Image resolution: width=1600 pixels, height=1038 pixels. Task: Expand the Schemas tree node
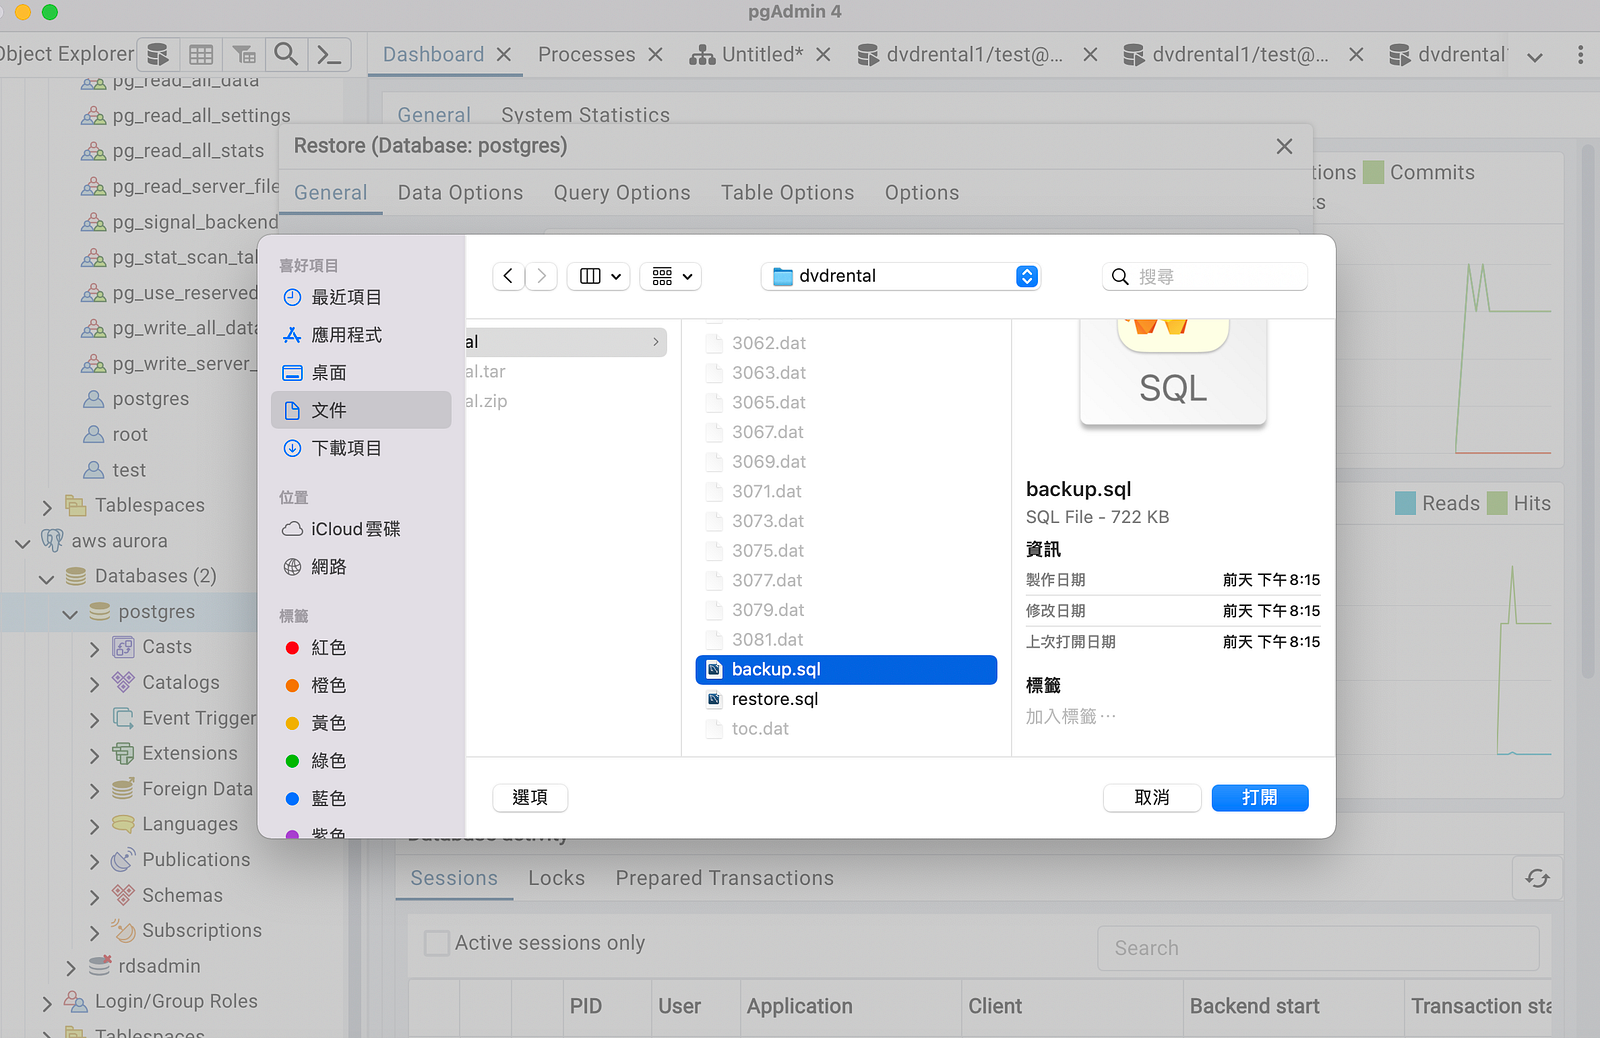pos(94,896)
